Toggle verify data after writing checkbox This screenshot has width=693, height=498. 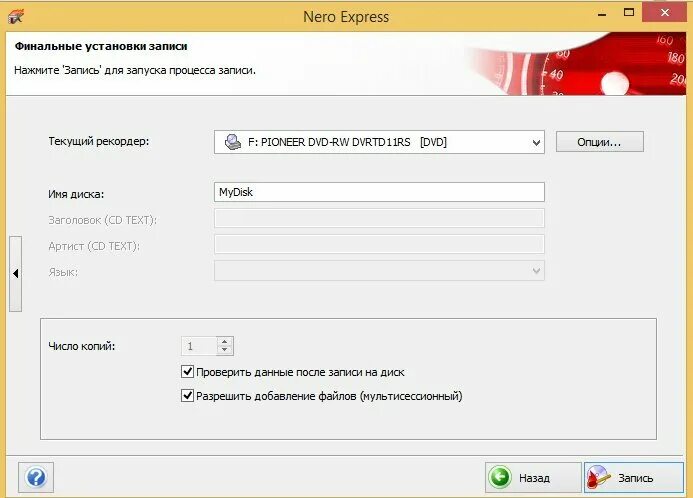tap(187, 371)
